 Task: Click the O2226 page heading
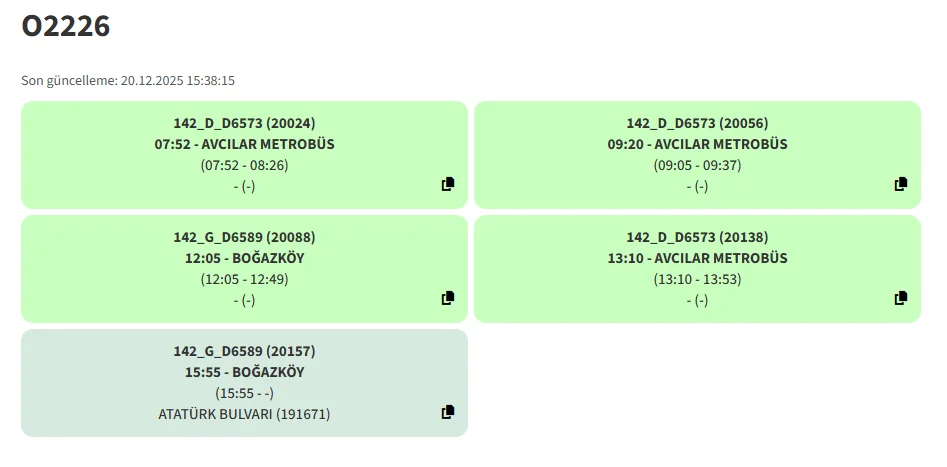point(66,28)
